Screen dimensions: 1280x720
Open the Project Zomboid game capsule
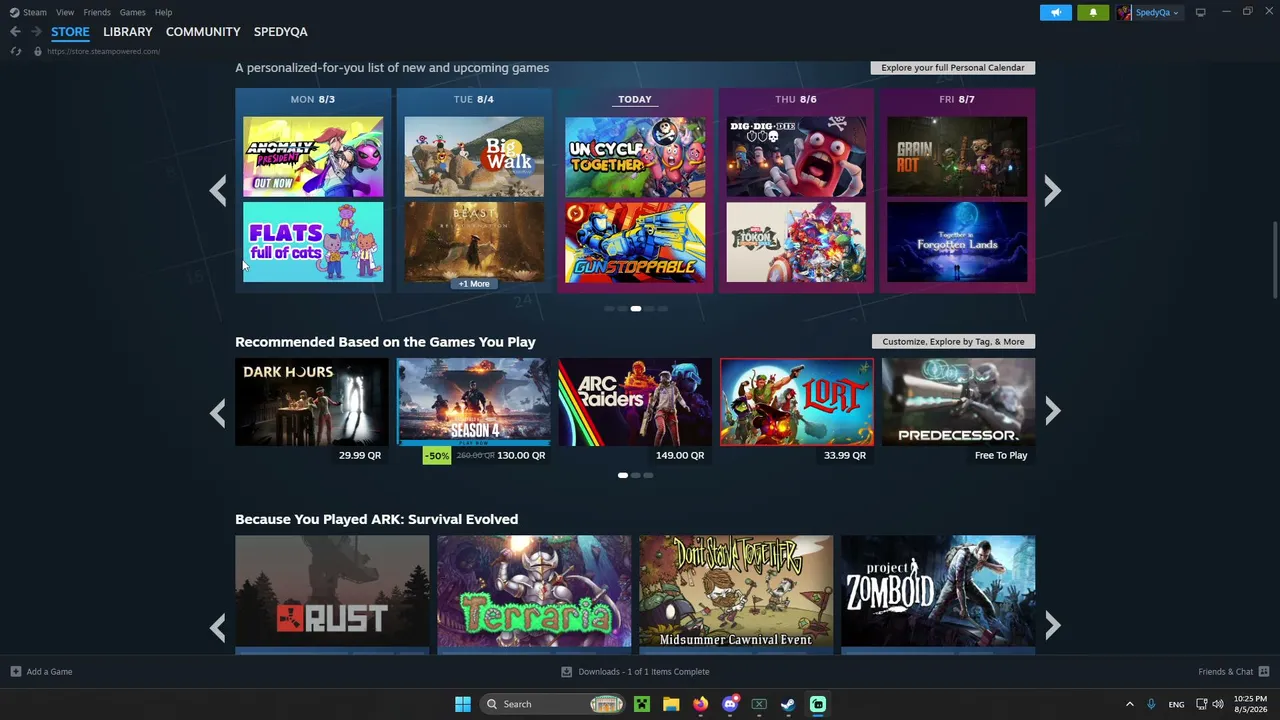[x=938, y=591]
